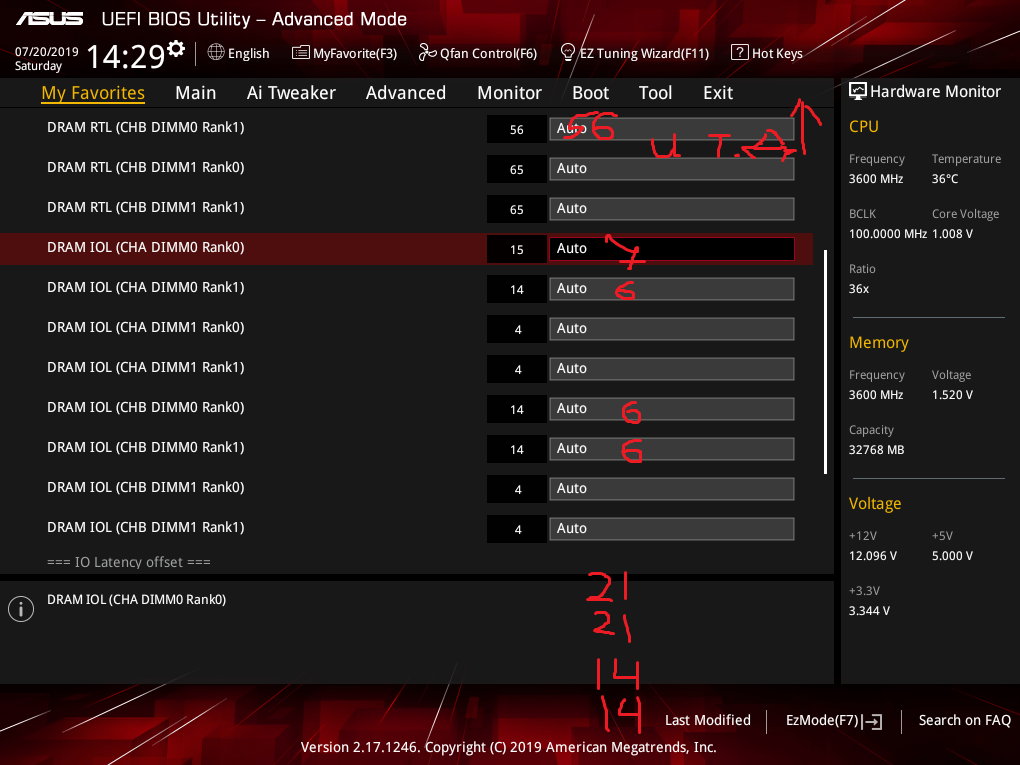Open the Monitor tab
Image resolution: width=1020 pixels, height=765 pixels.
[x=509, y=92]
